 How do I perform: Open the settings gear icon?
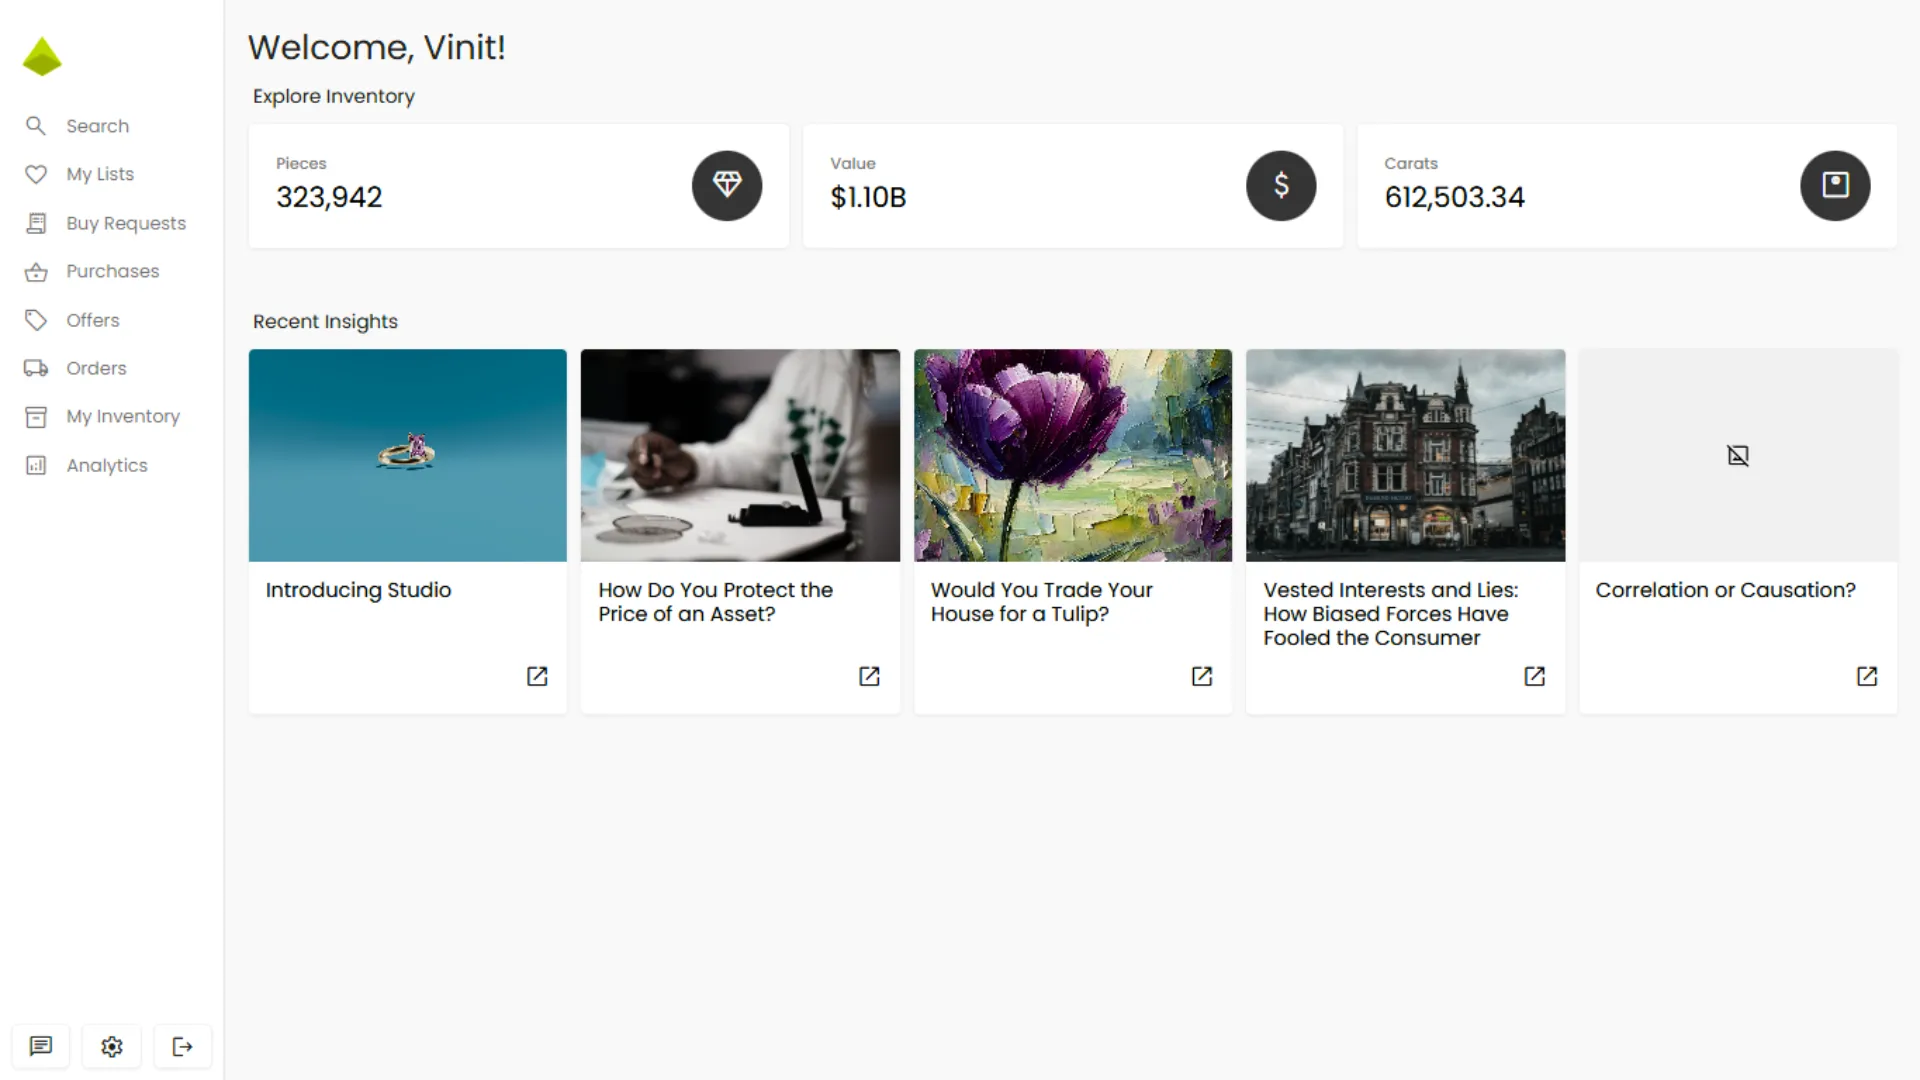click(x=112, y=1046)
